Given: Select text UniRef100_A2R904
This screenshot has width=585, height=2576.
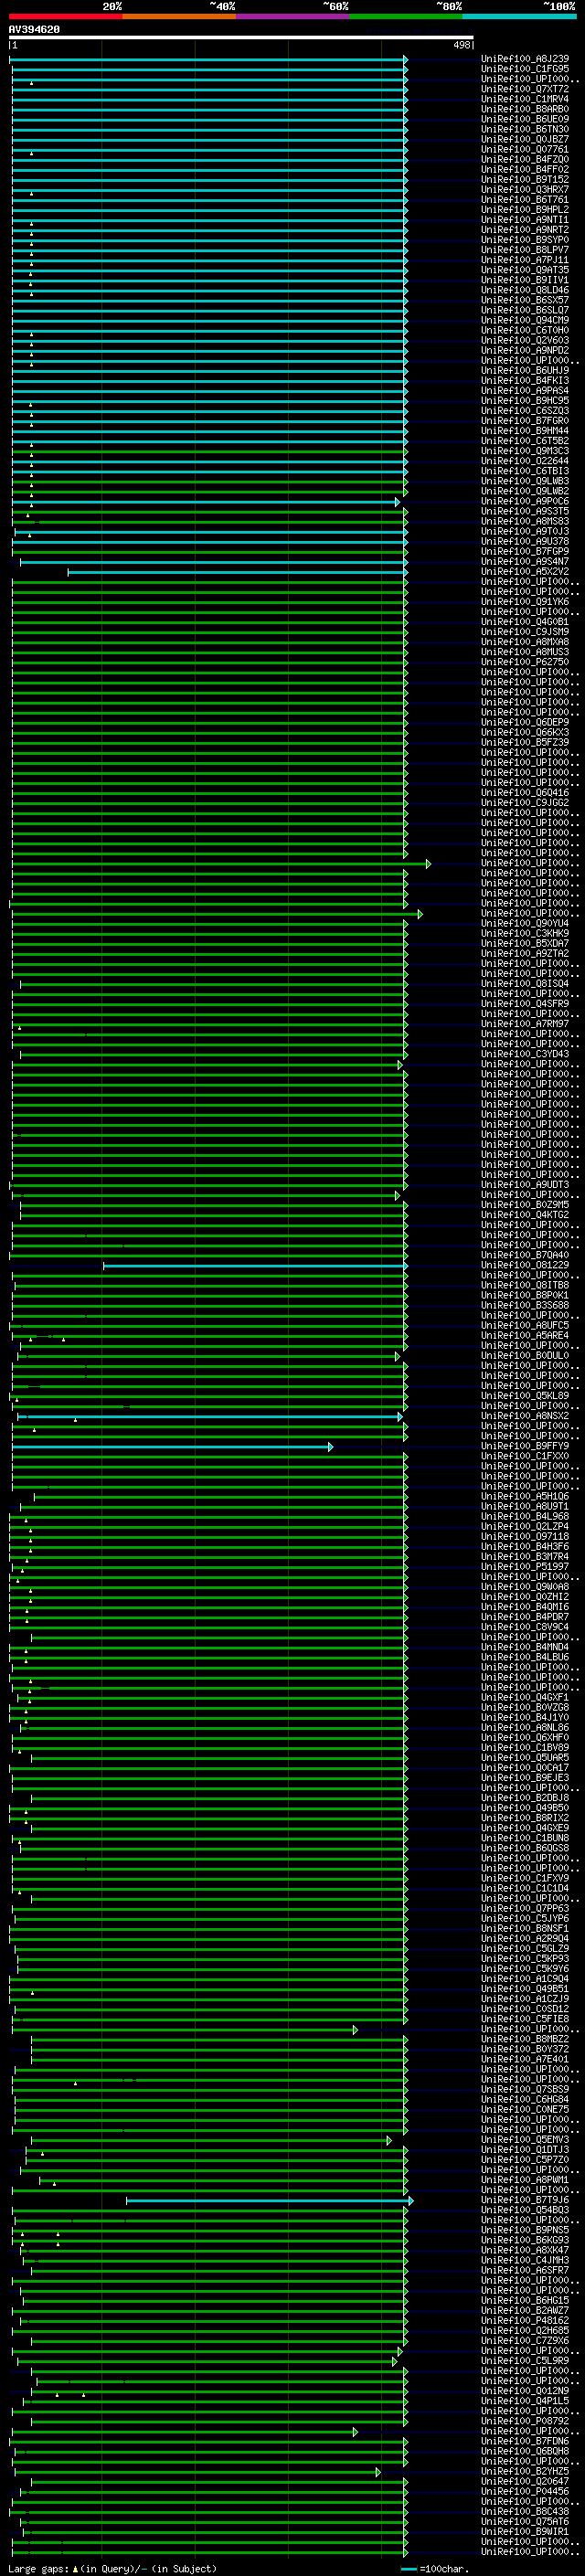Looking at the screenshot, I should (525, 1938).
